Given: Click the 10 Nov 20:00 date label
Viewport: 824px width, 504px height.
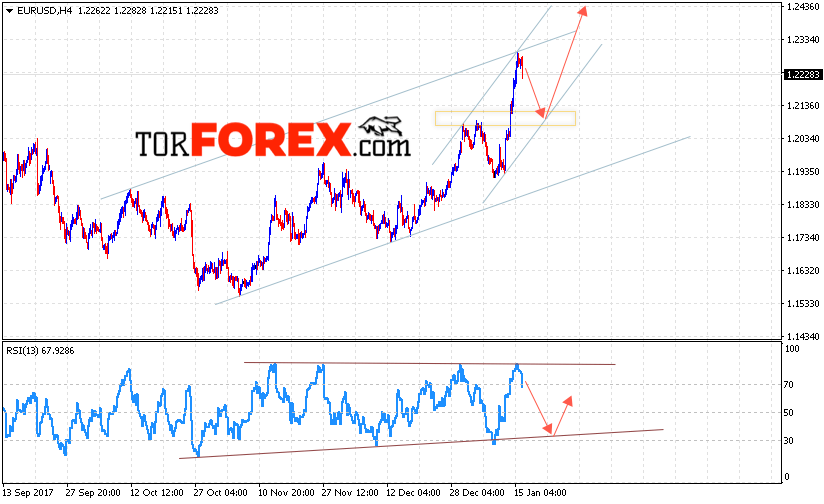Looking at the screenshot, I should pos(286,493).
